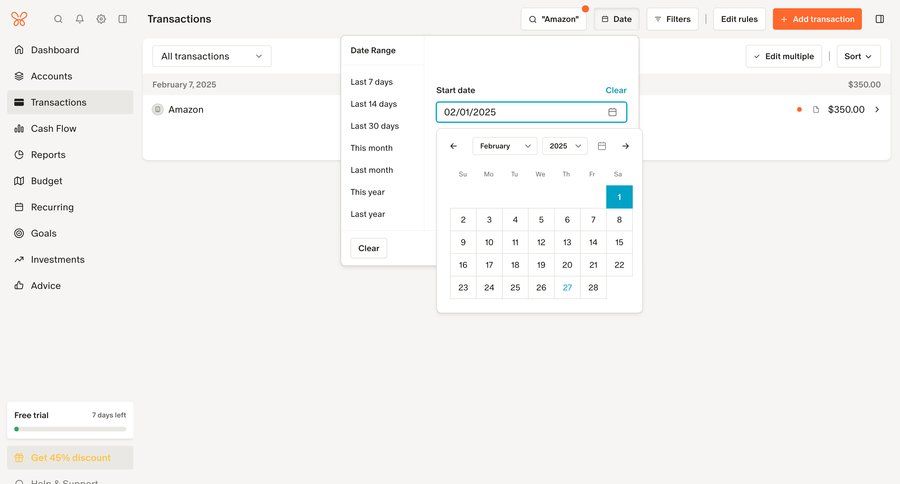
Task: Select February 1 in calendar
Action: [619, 197]
